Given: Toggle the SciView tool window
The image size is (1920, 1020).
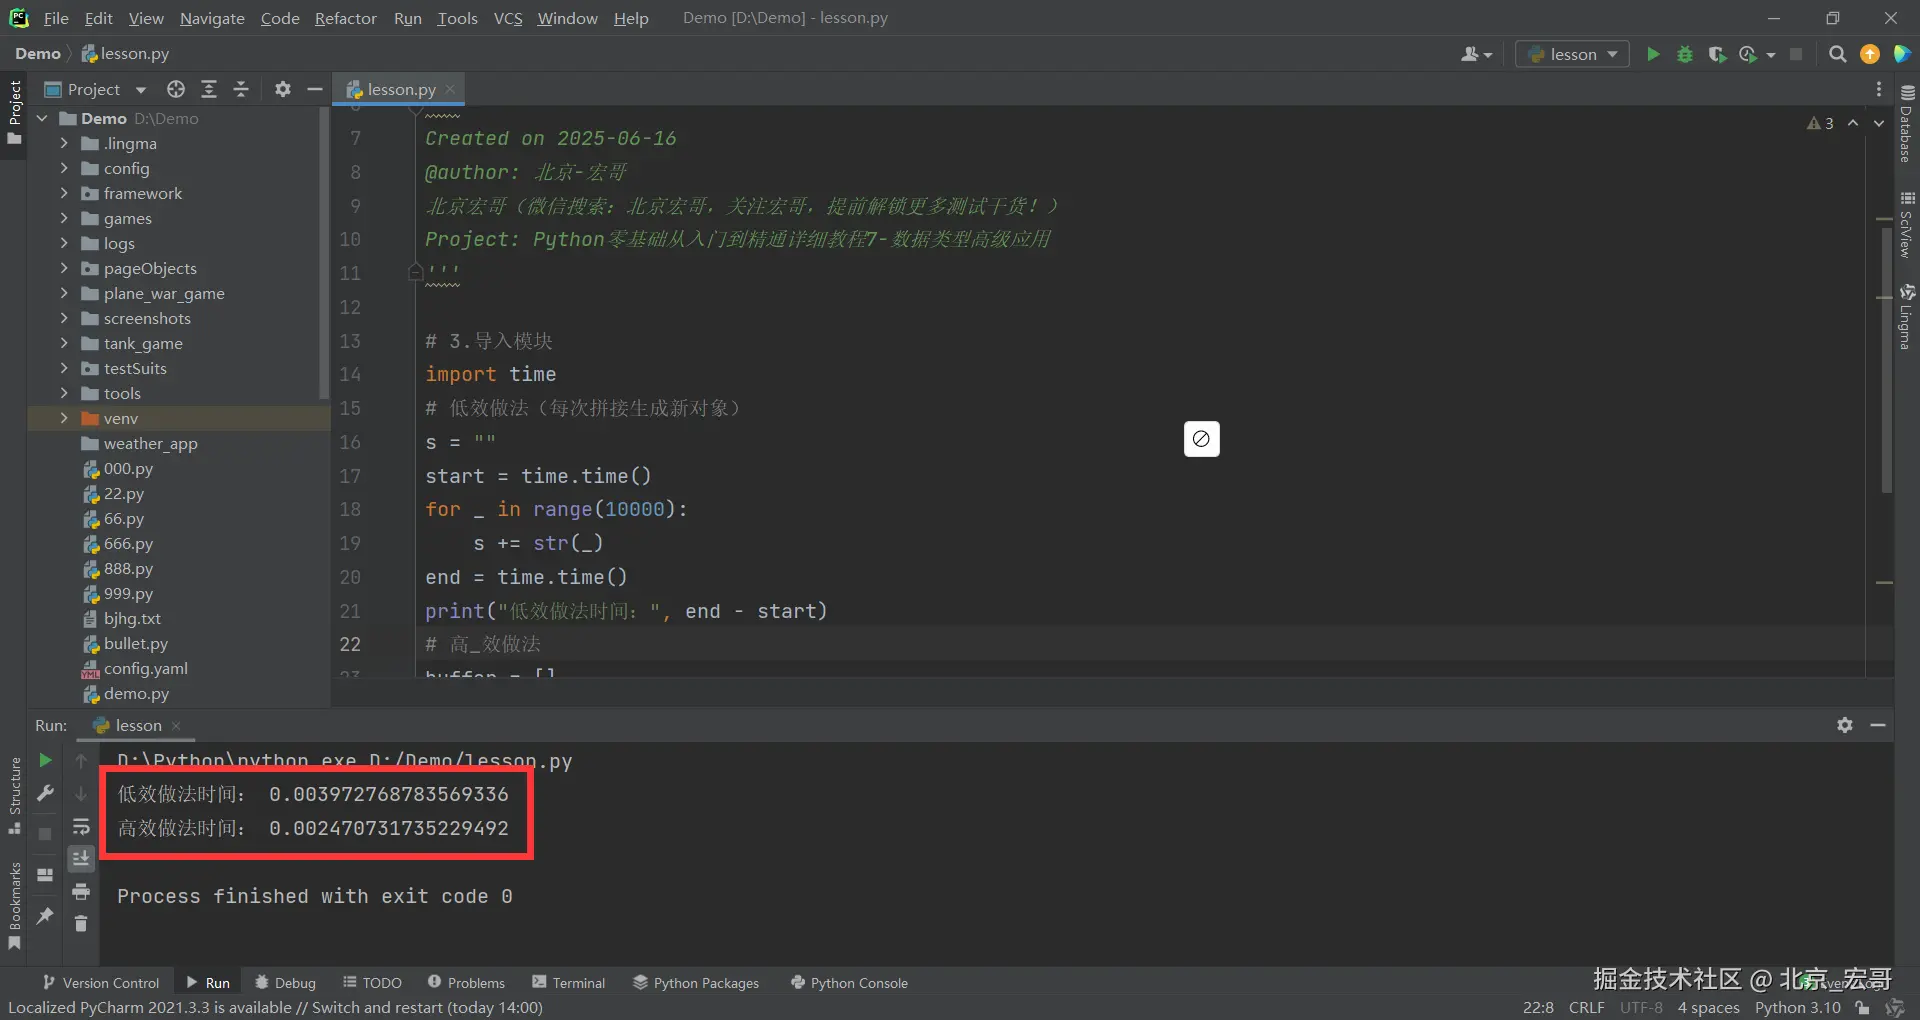Looking at the screenshot, I should pos(1907,225).
